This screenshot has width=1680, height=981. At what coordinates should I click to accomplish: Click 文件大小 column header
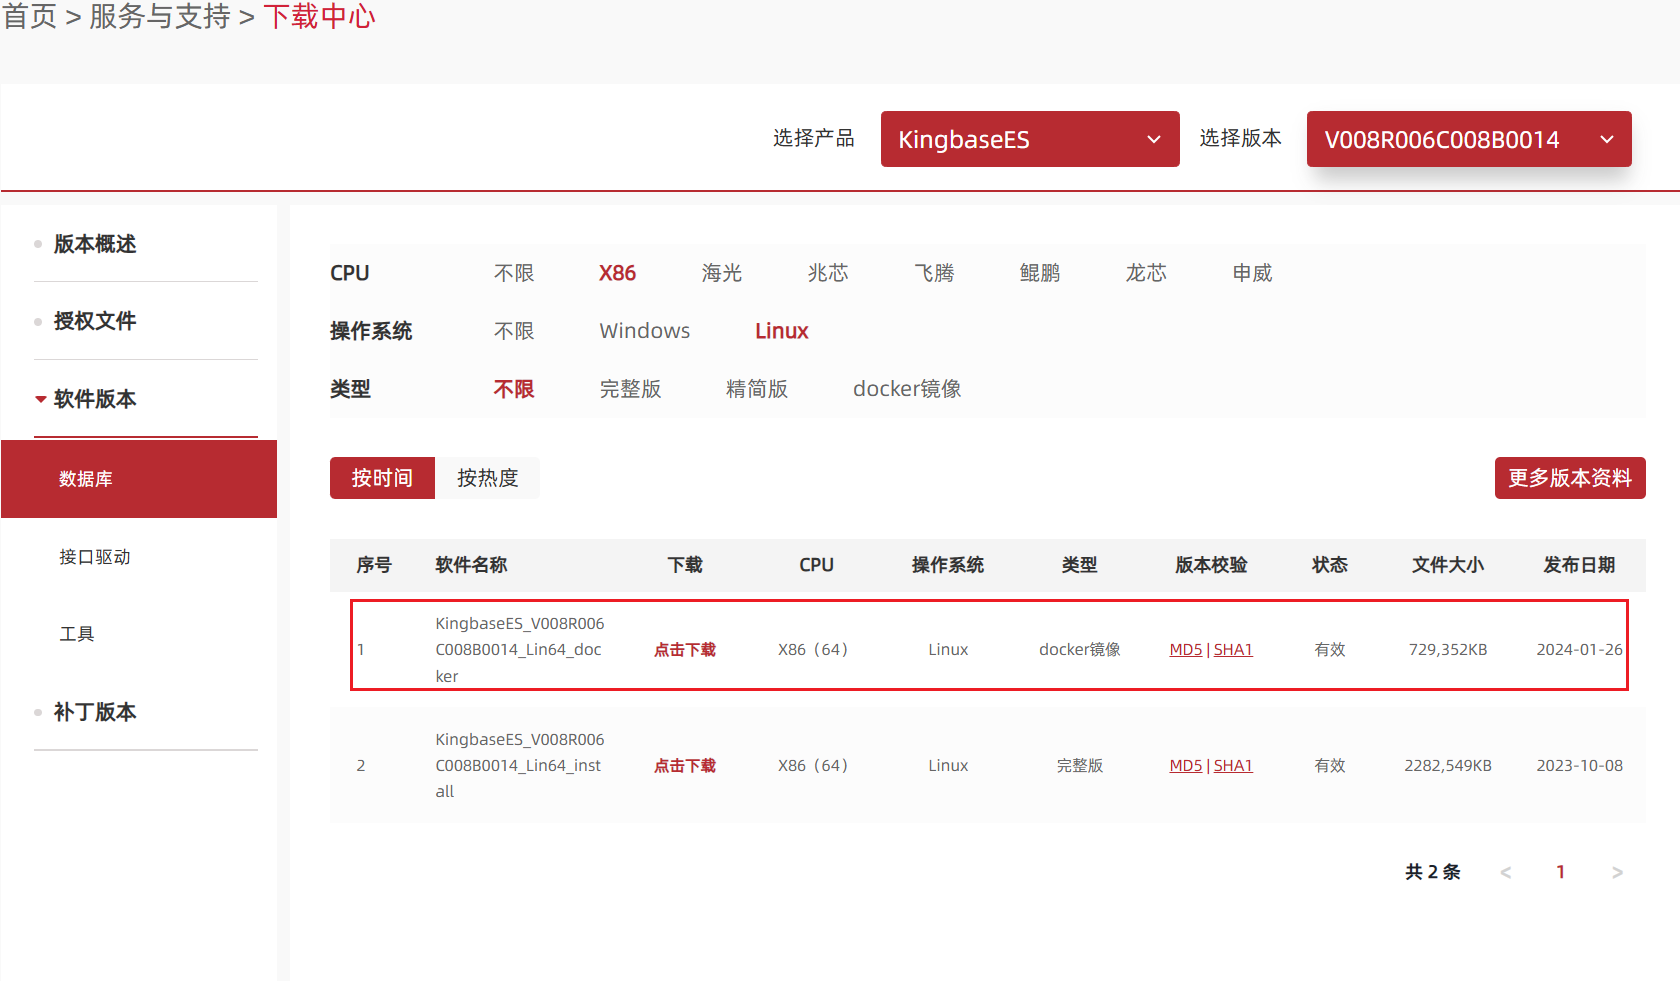pyautogui.click(x=1448, y=565)
